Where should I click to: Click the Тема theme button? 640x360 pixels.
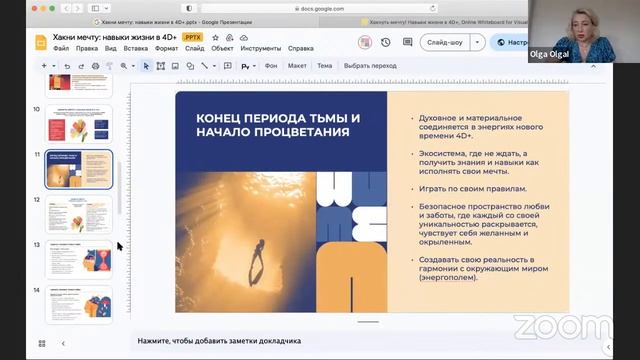pyautogui.click(x=325, y=66)
